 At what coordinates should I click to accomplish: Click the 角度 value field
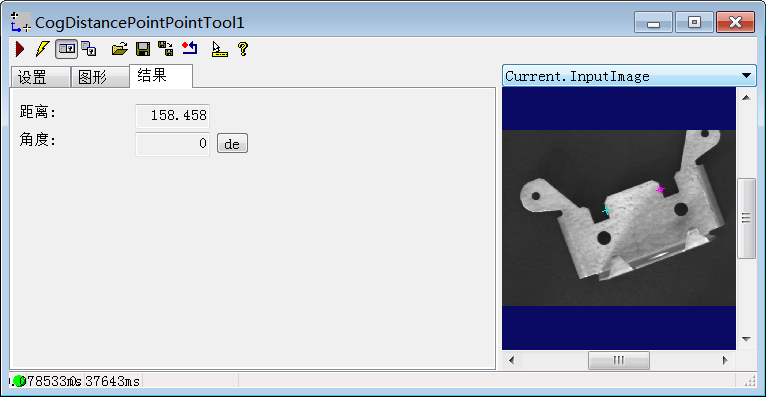172,144
